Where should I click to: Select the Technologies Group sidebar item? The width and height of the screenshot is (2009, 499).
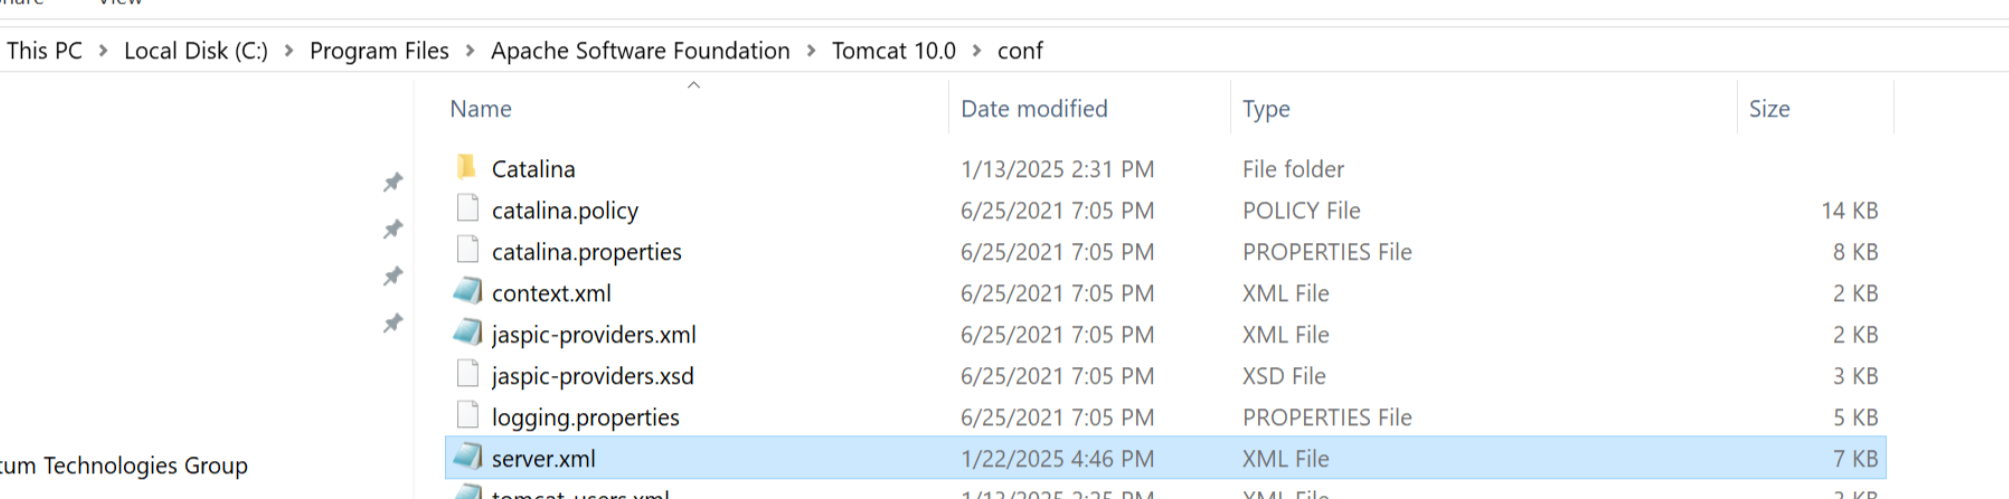click(x=124, y=466)
